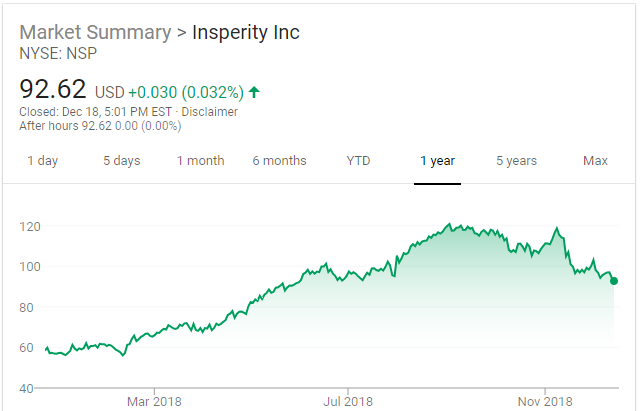640x411 pixels.
Task: Switch to the 6 months tab
Action: tap(279, 161)
